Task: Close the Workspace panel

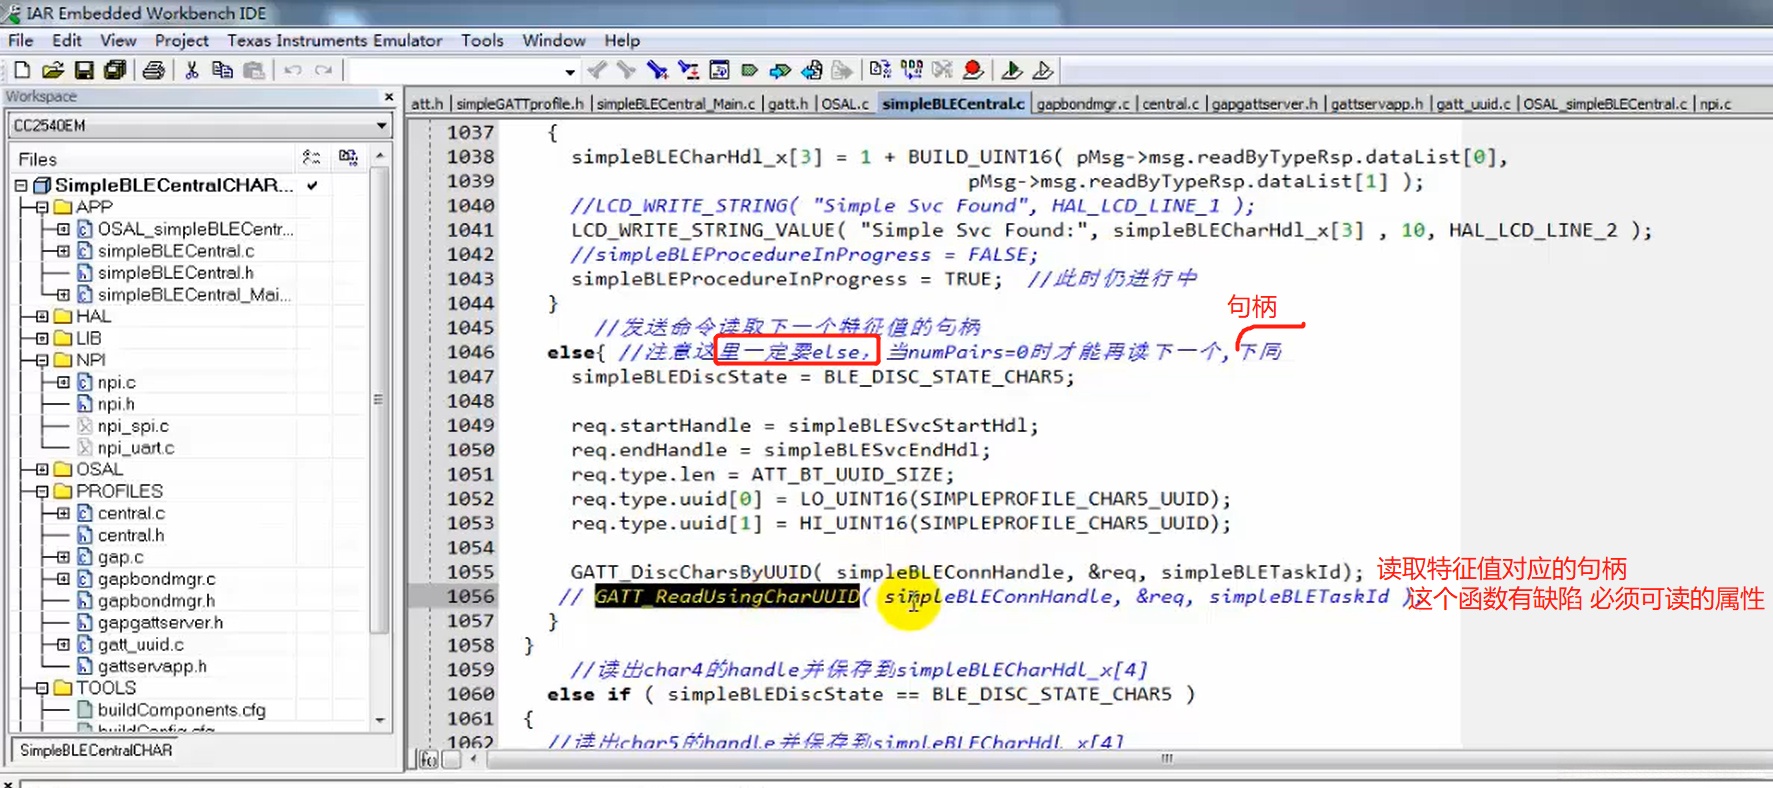Action: 389,97
